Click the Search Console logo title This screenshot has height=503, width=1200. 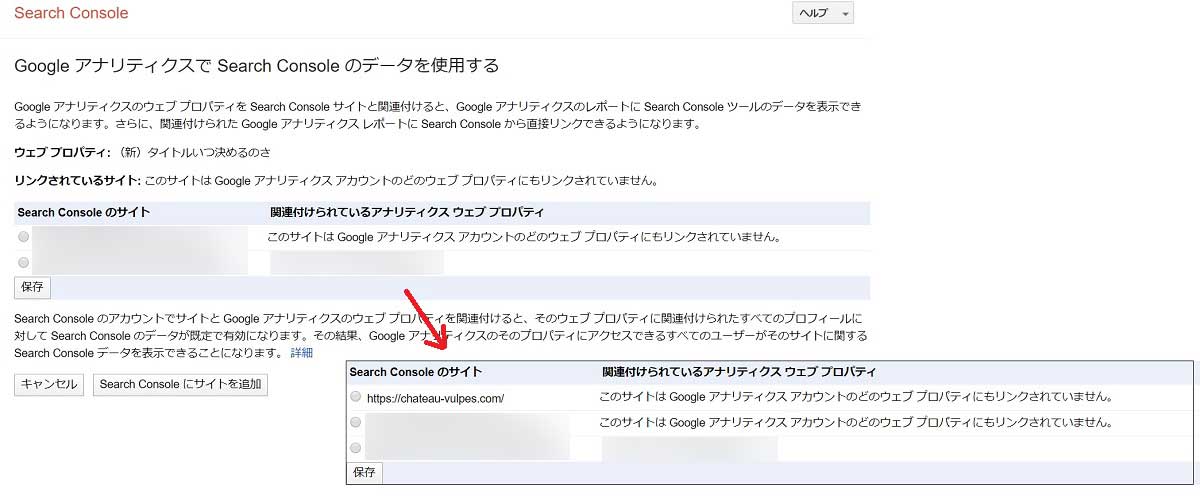(x=71, y=14)
